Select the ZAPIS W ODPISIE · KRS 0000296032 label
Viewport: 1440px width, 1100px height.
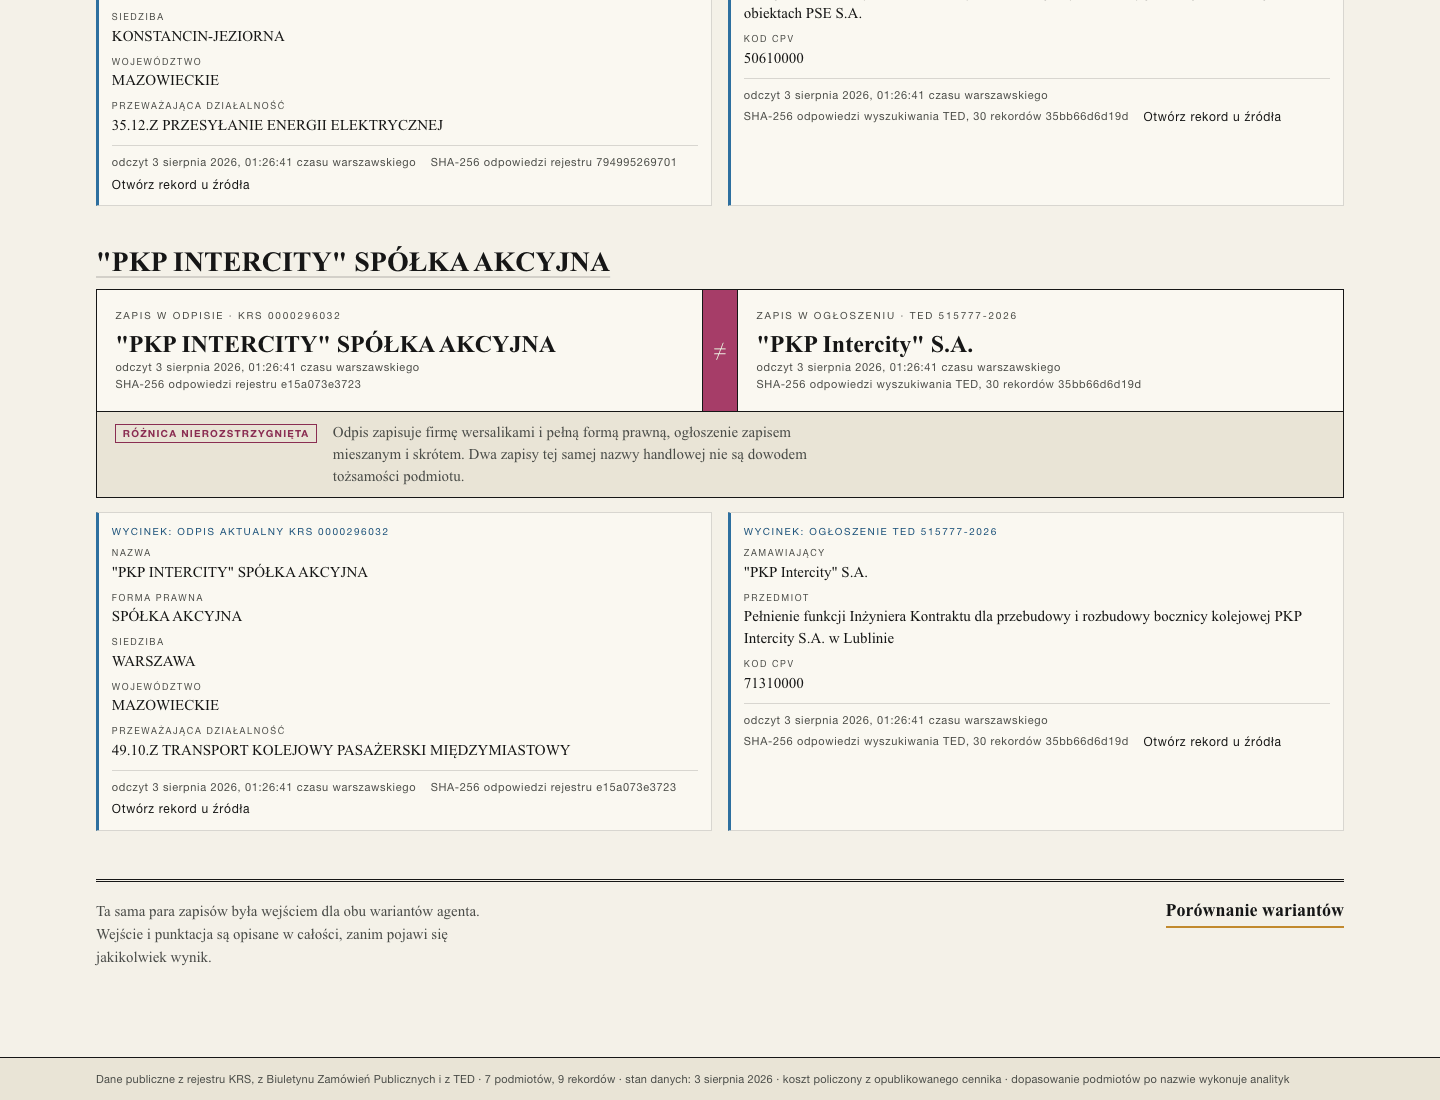[x=228, y=316]
